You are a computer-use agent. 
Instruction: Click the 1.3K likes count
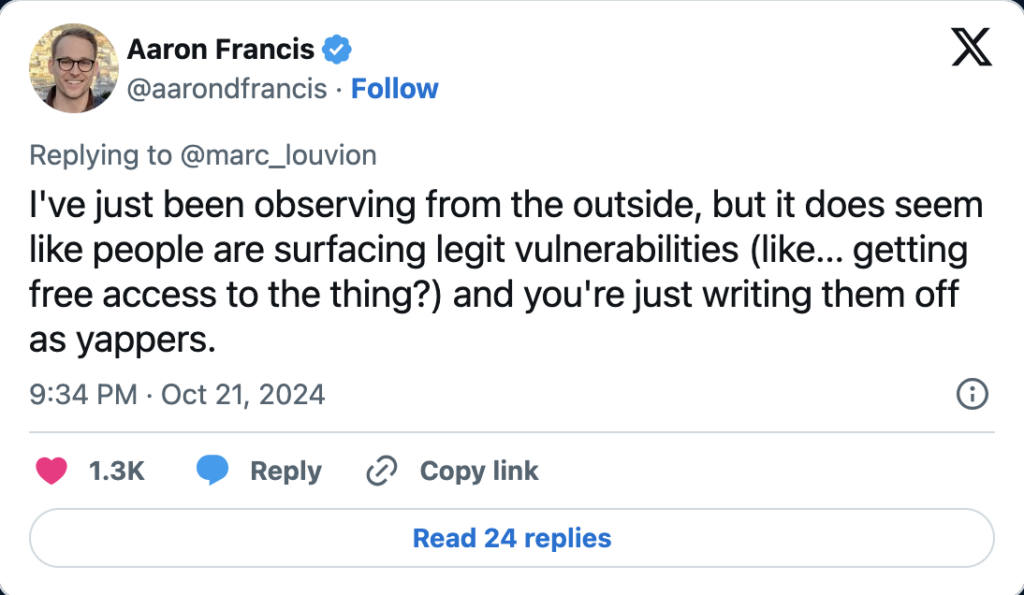116,471
